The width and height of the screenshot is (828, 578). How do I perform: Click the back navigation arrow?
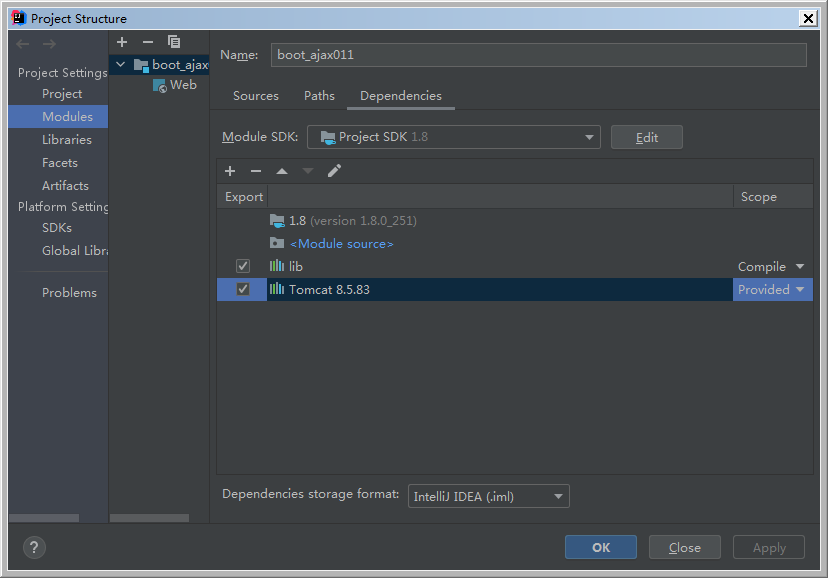(22, 44)
